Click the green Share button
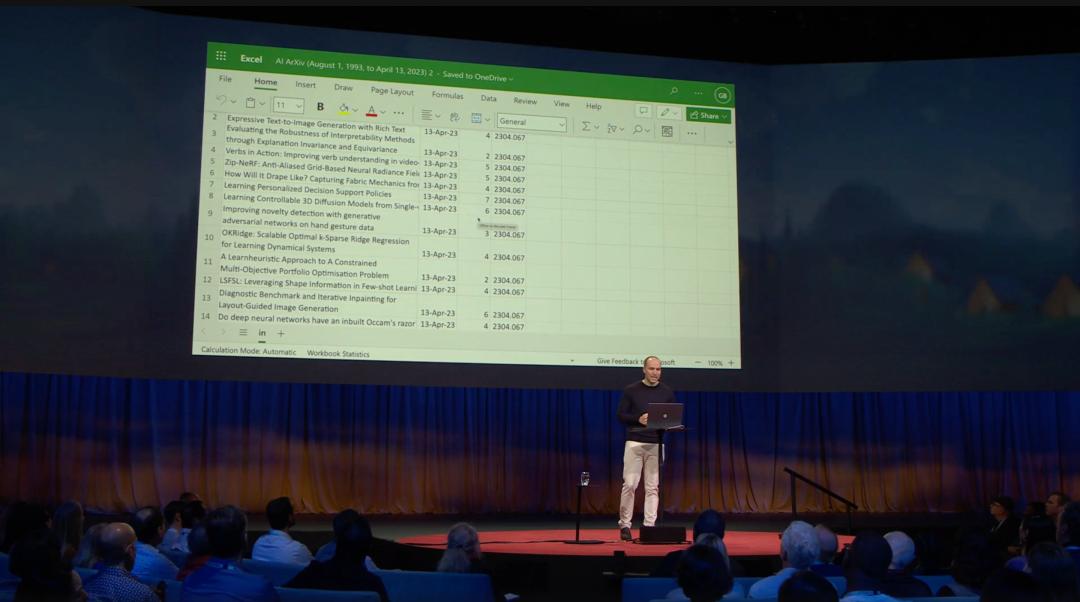 (x=708, y=115)
